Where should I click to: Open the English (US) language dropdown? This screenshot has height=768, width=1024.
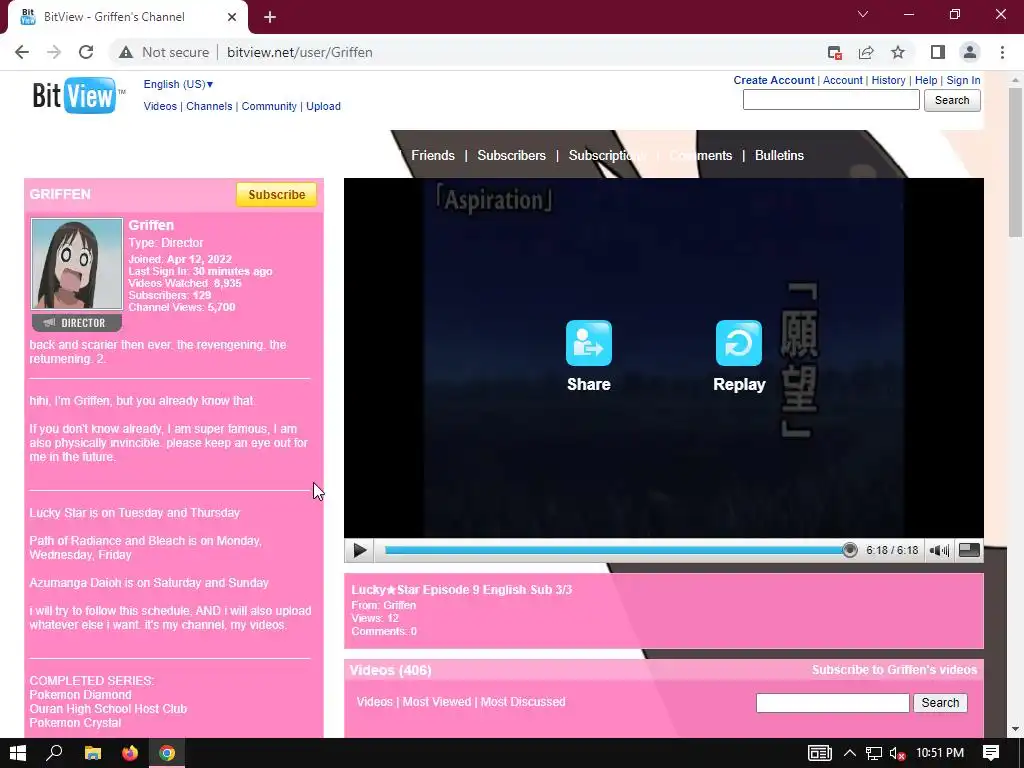[178, 84]
